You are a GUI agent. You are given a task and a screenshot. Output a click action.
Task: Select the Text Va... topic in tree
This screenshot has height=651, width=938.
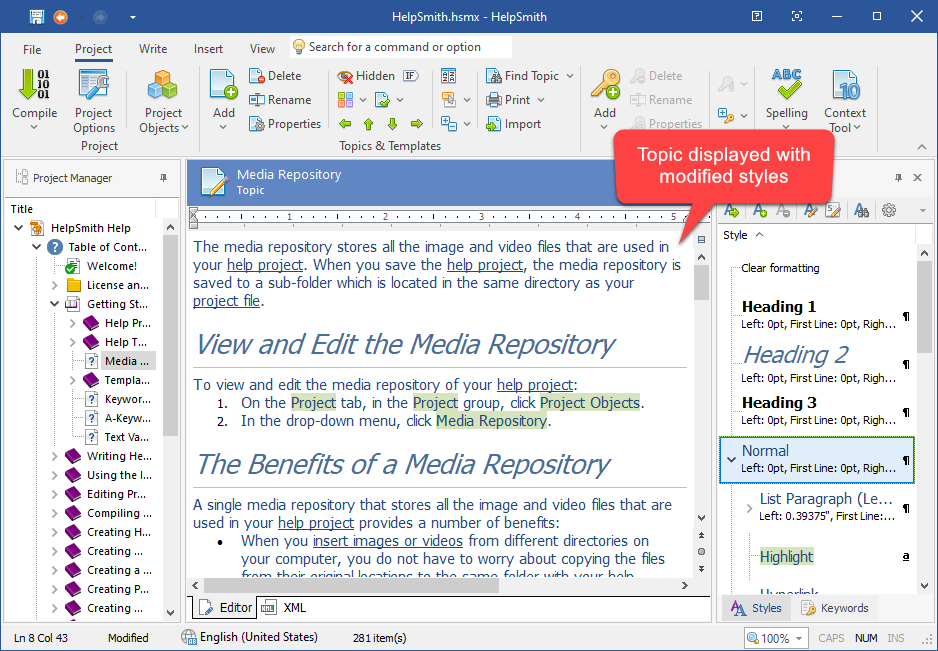pos(126,437)
